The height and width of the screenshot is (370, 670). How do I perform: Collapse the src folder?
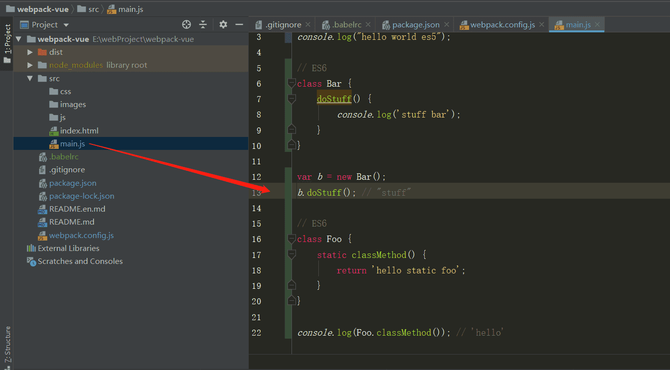pyautogui.click(x=30, y=78)
